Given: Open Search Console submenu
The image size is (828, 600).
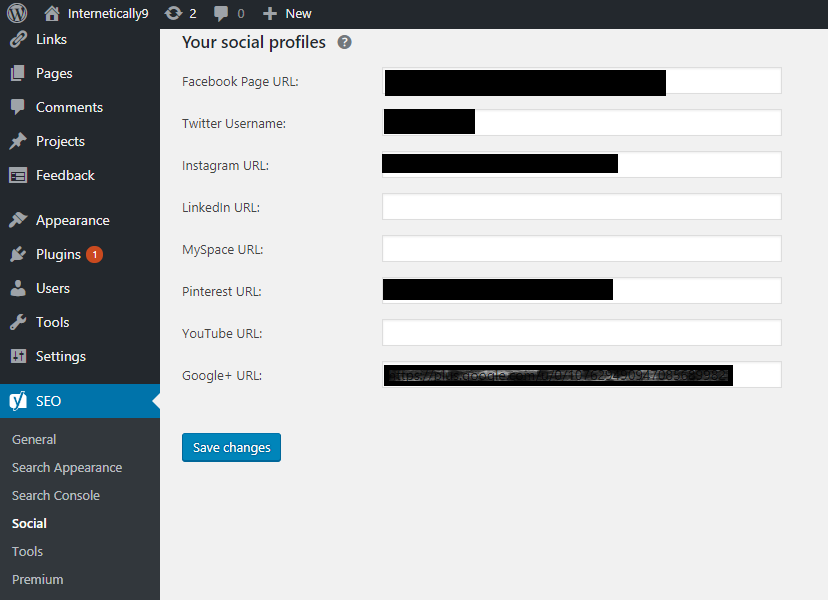Looking at the screenshot, I should 56,495.
